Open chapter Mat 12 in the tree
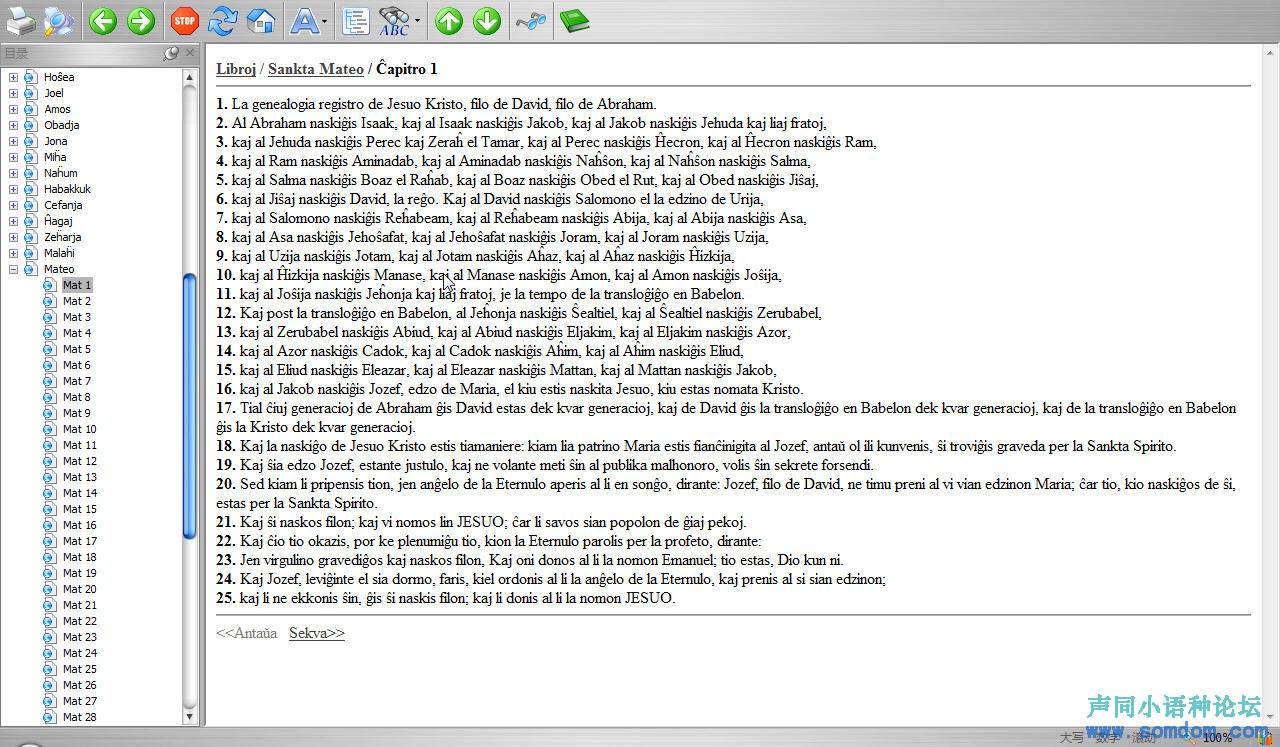The image size is (1280, 747). point(80,461)
